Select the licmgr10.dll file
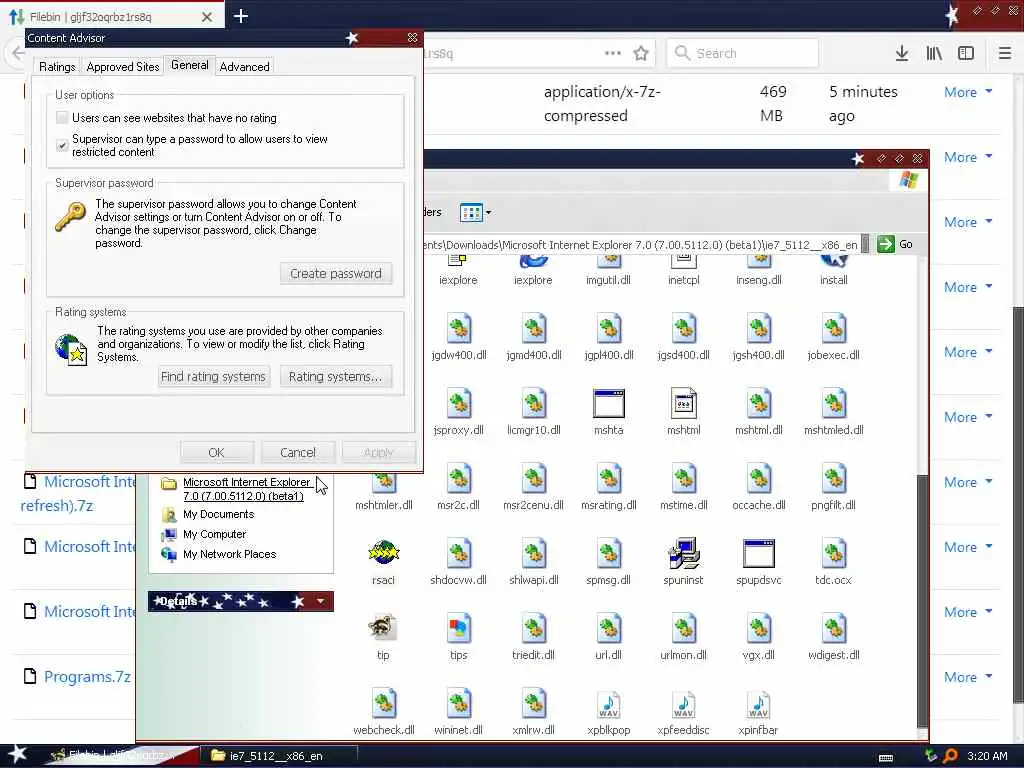The height and width of the screenshot is (768, 1024). coord(534,404)
